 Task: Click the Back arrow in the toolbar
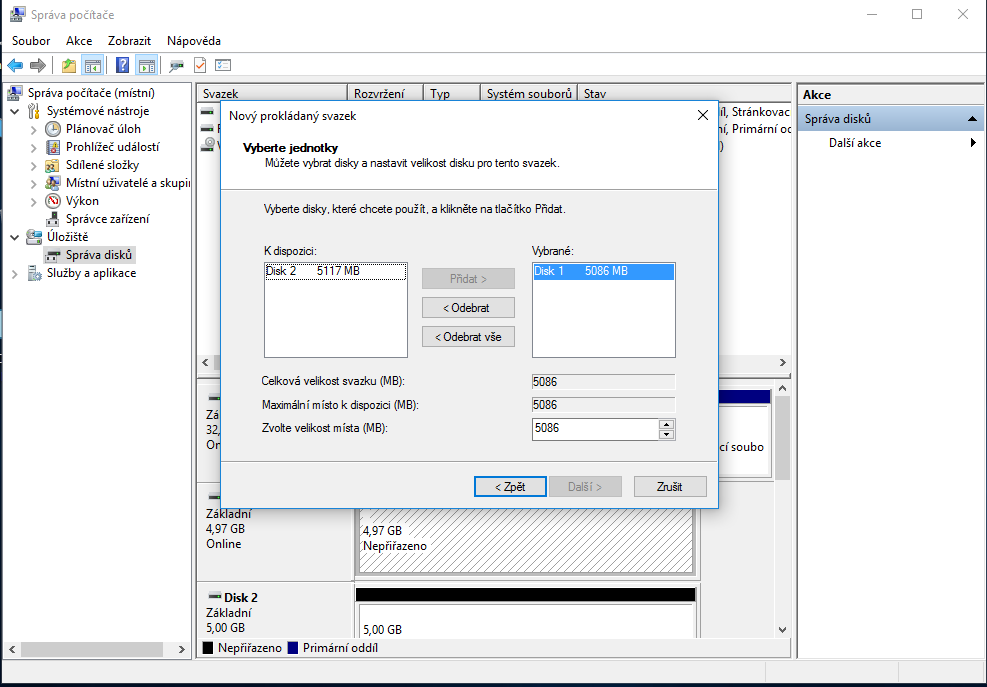click(x=15, y=66)
